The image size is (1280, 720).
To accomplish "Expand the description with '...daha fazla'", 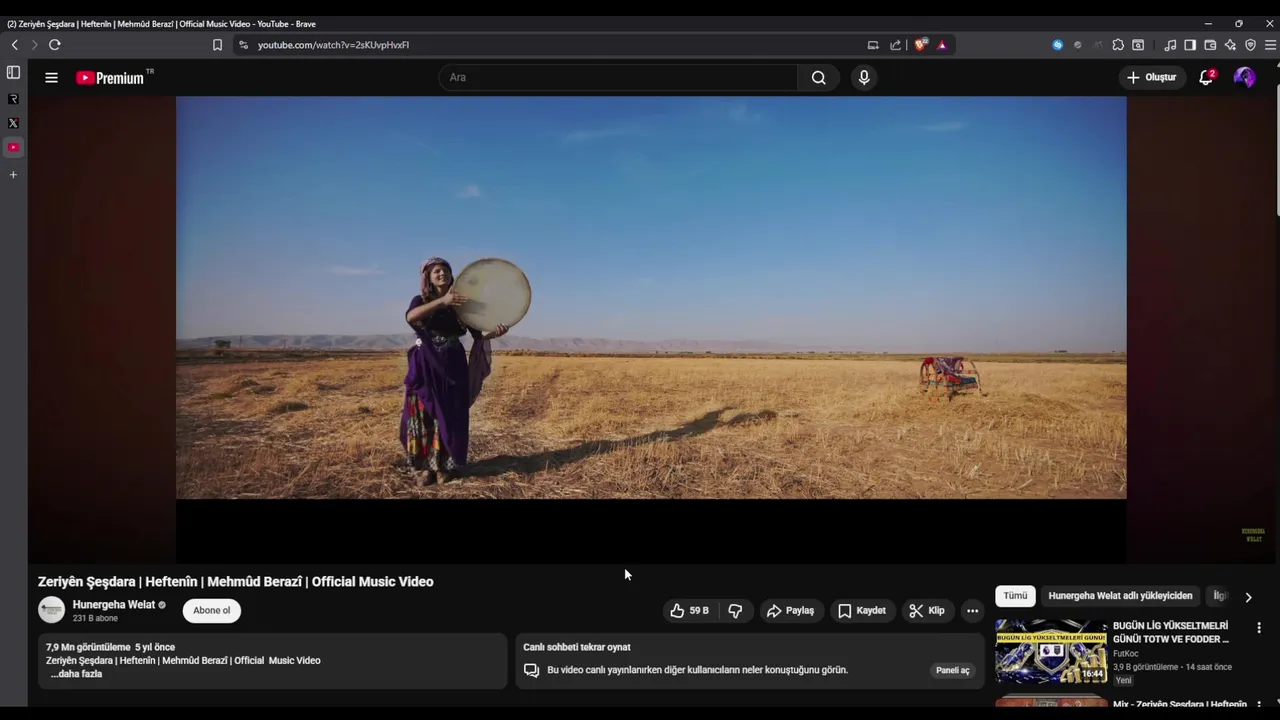I will (76, 674).
